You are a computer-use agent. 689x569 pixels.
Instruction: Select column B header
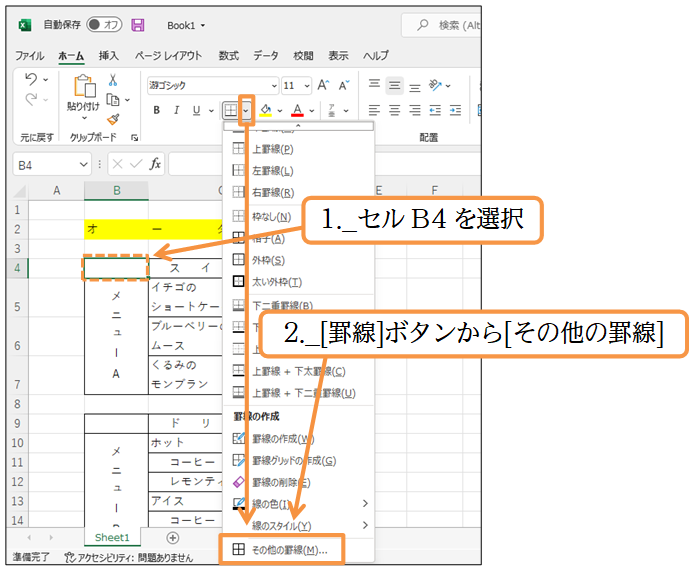click(116, 191)
